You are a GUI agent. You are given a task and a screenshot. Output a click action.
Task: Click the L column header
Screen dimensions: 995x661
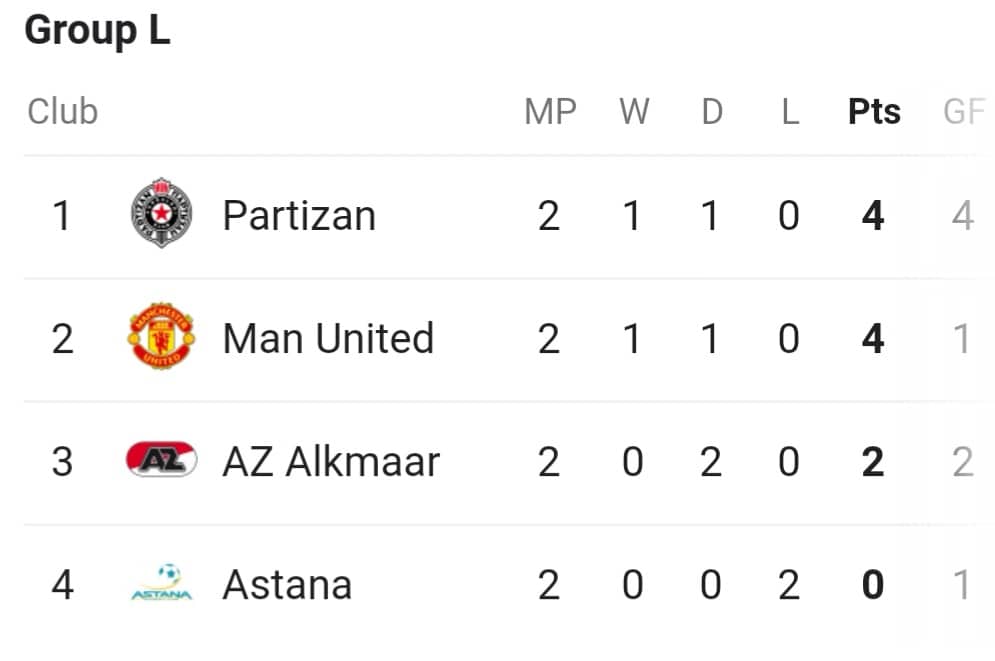(790, 112)
